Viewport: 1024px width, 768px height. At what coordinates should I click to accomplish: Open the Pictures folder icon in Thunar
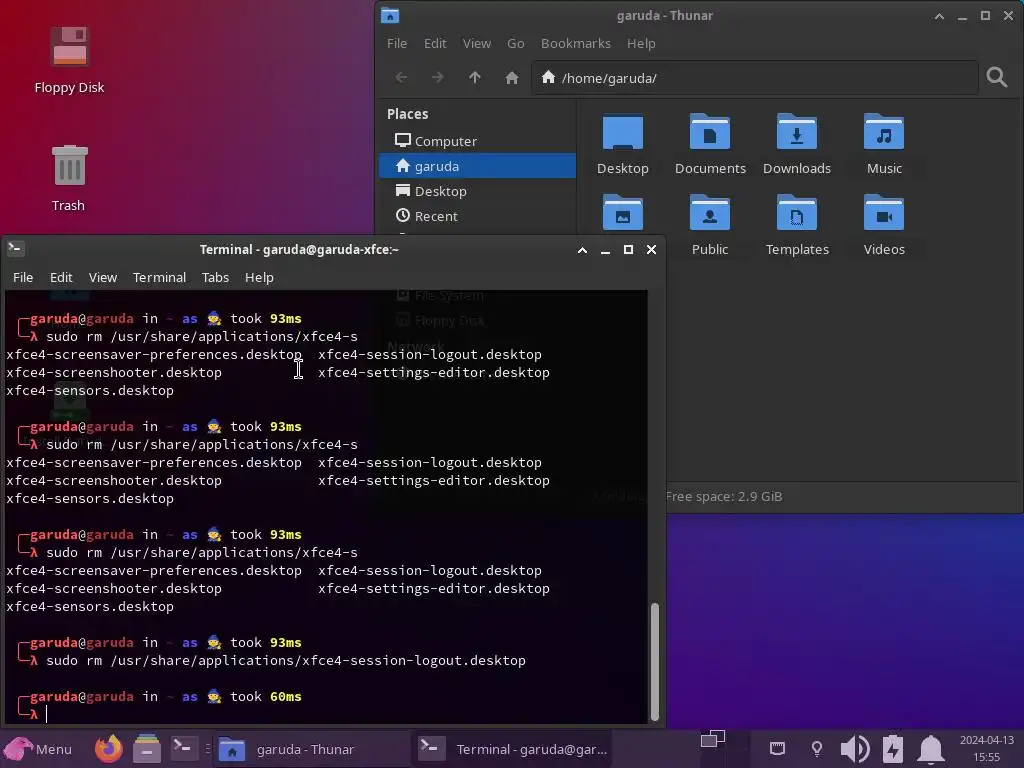(x=622, y=213)
